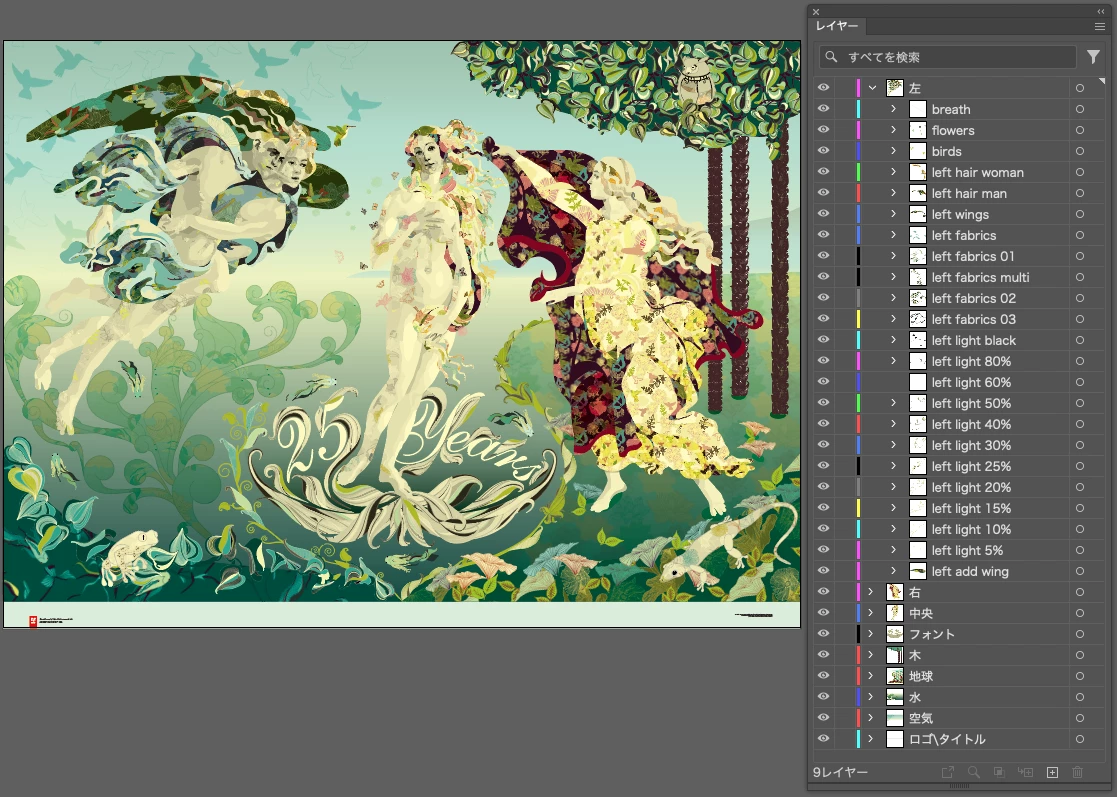Click the thumbnail of 地球 layer
This screenshot has height=797, width=1117.
[895, 675]
